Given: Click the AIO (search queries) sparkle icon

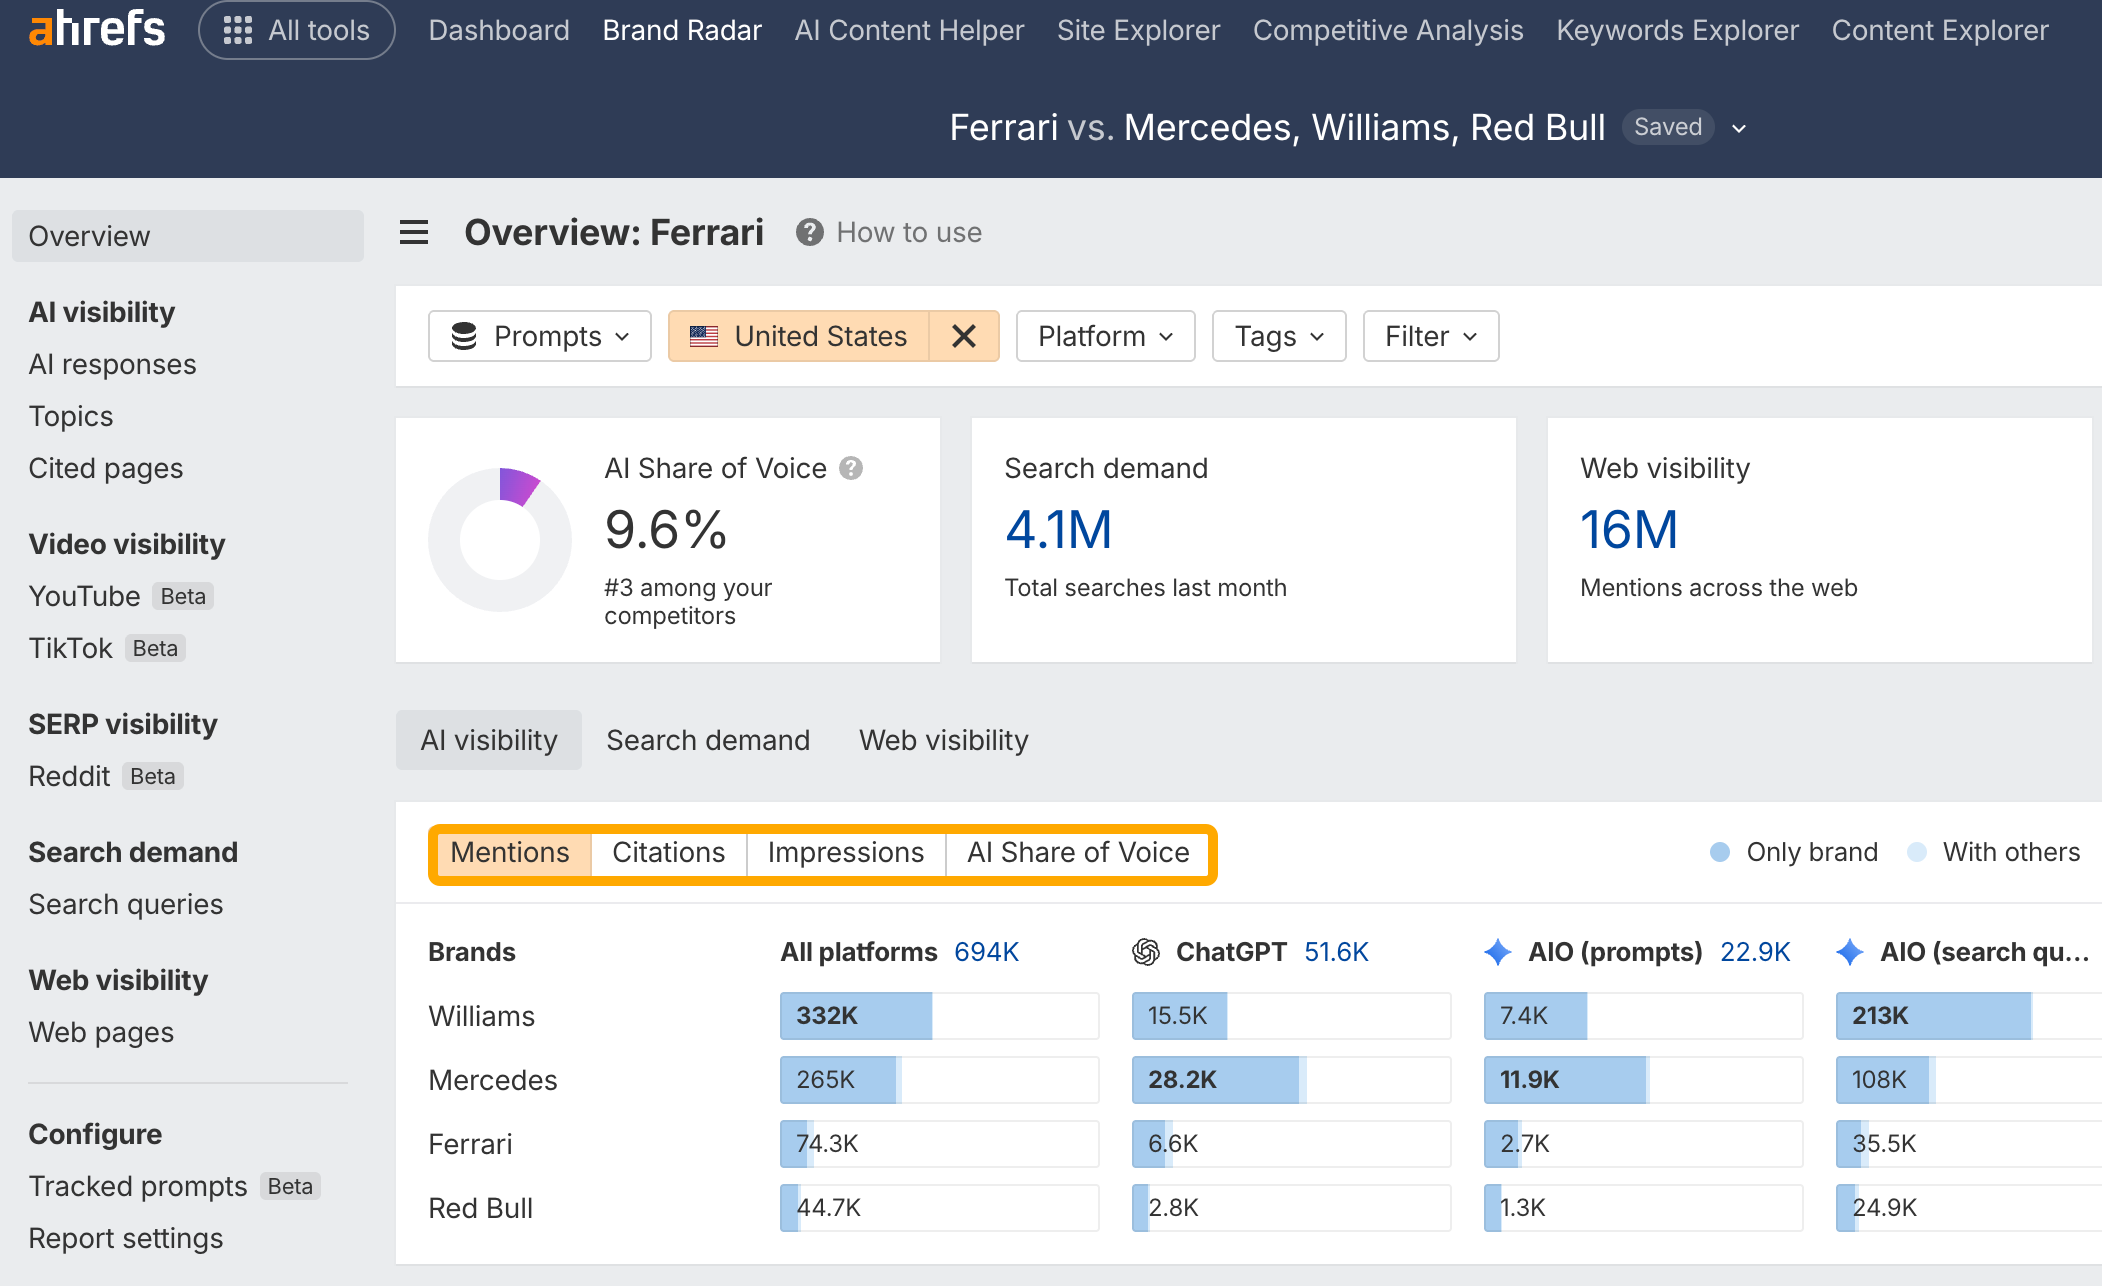Looking at the screenshot, I should (1850, 952).
